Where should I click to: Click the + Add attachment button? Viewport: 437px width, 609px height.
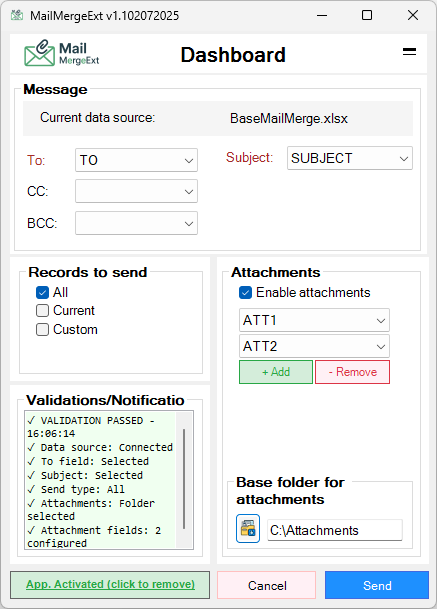click(x=276, y=372)
